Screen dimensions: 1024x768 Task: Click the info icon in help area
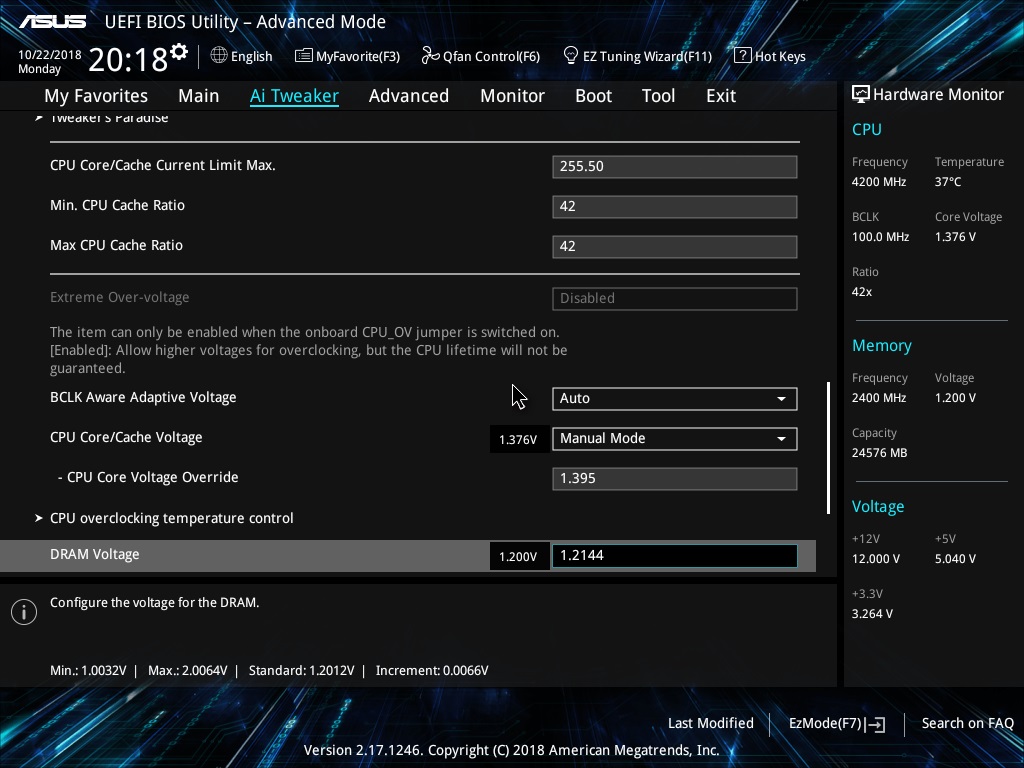click(x=24, y=612)
